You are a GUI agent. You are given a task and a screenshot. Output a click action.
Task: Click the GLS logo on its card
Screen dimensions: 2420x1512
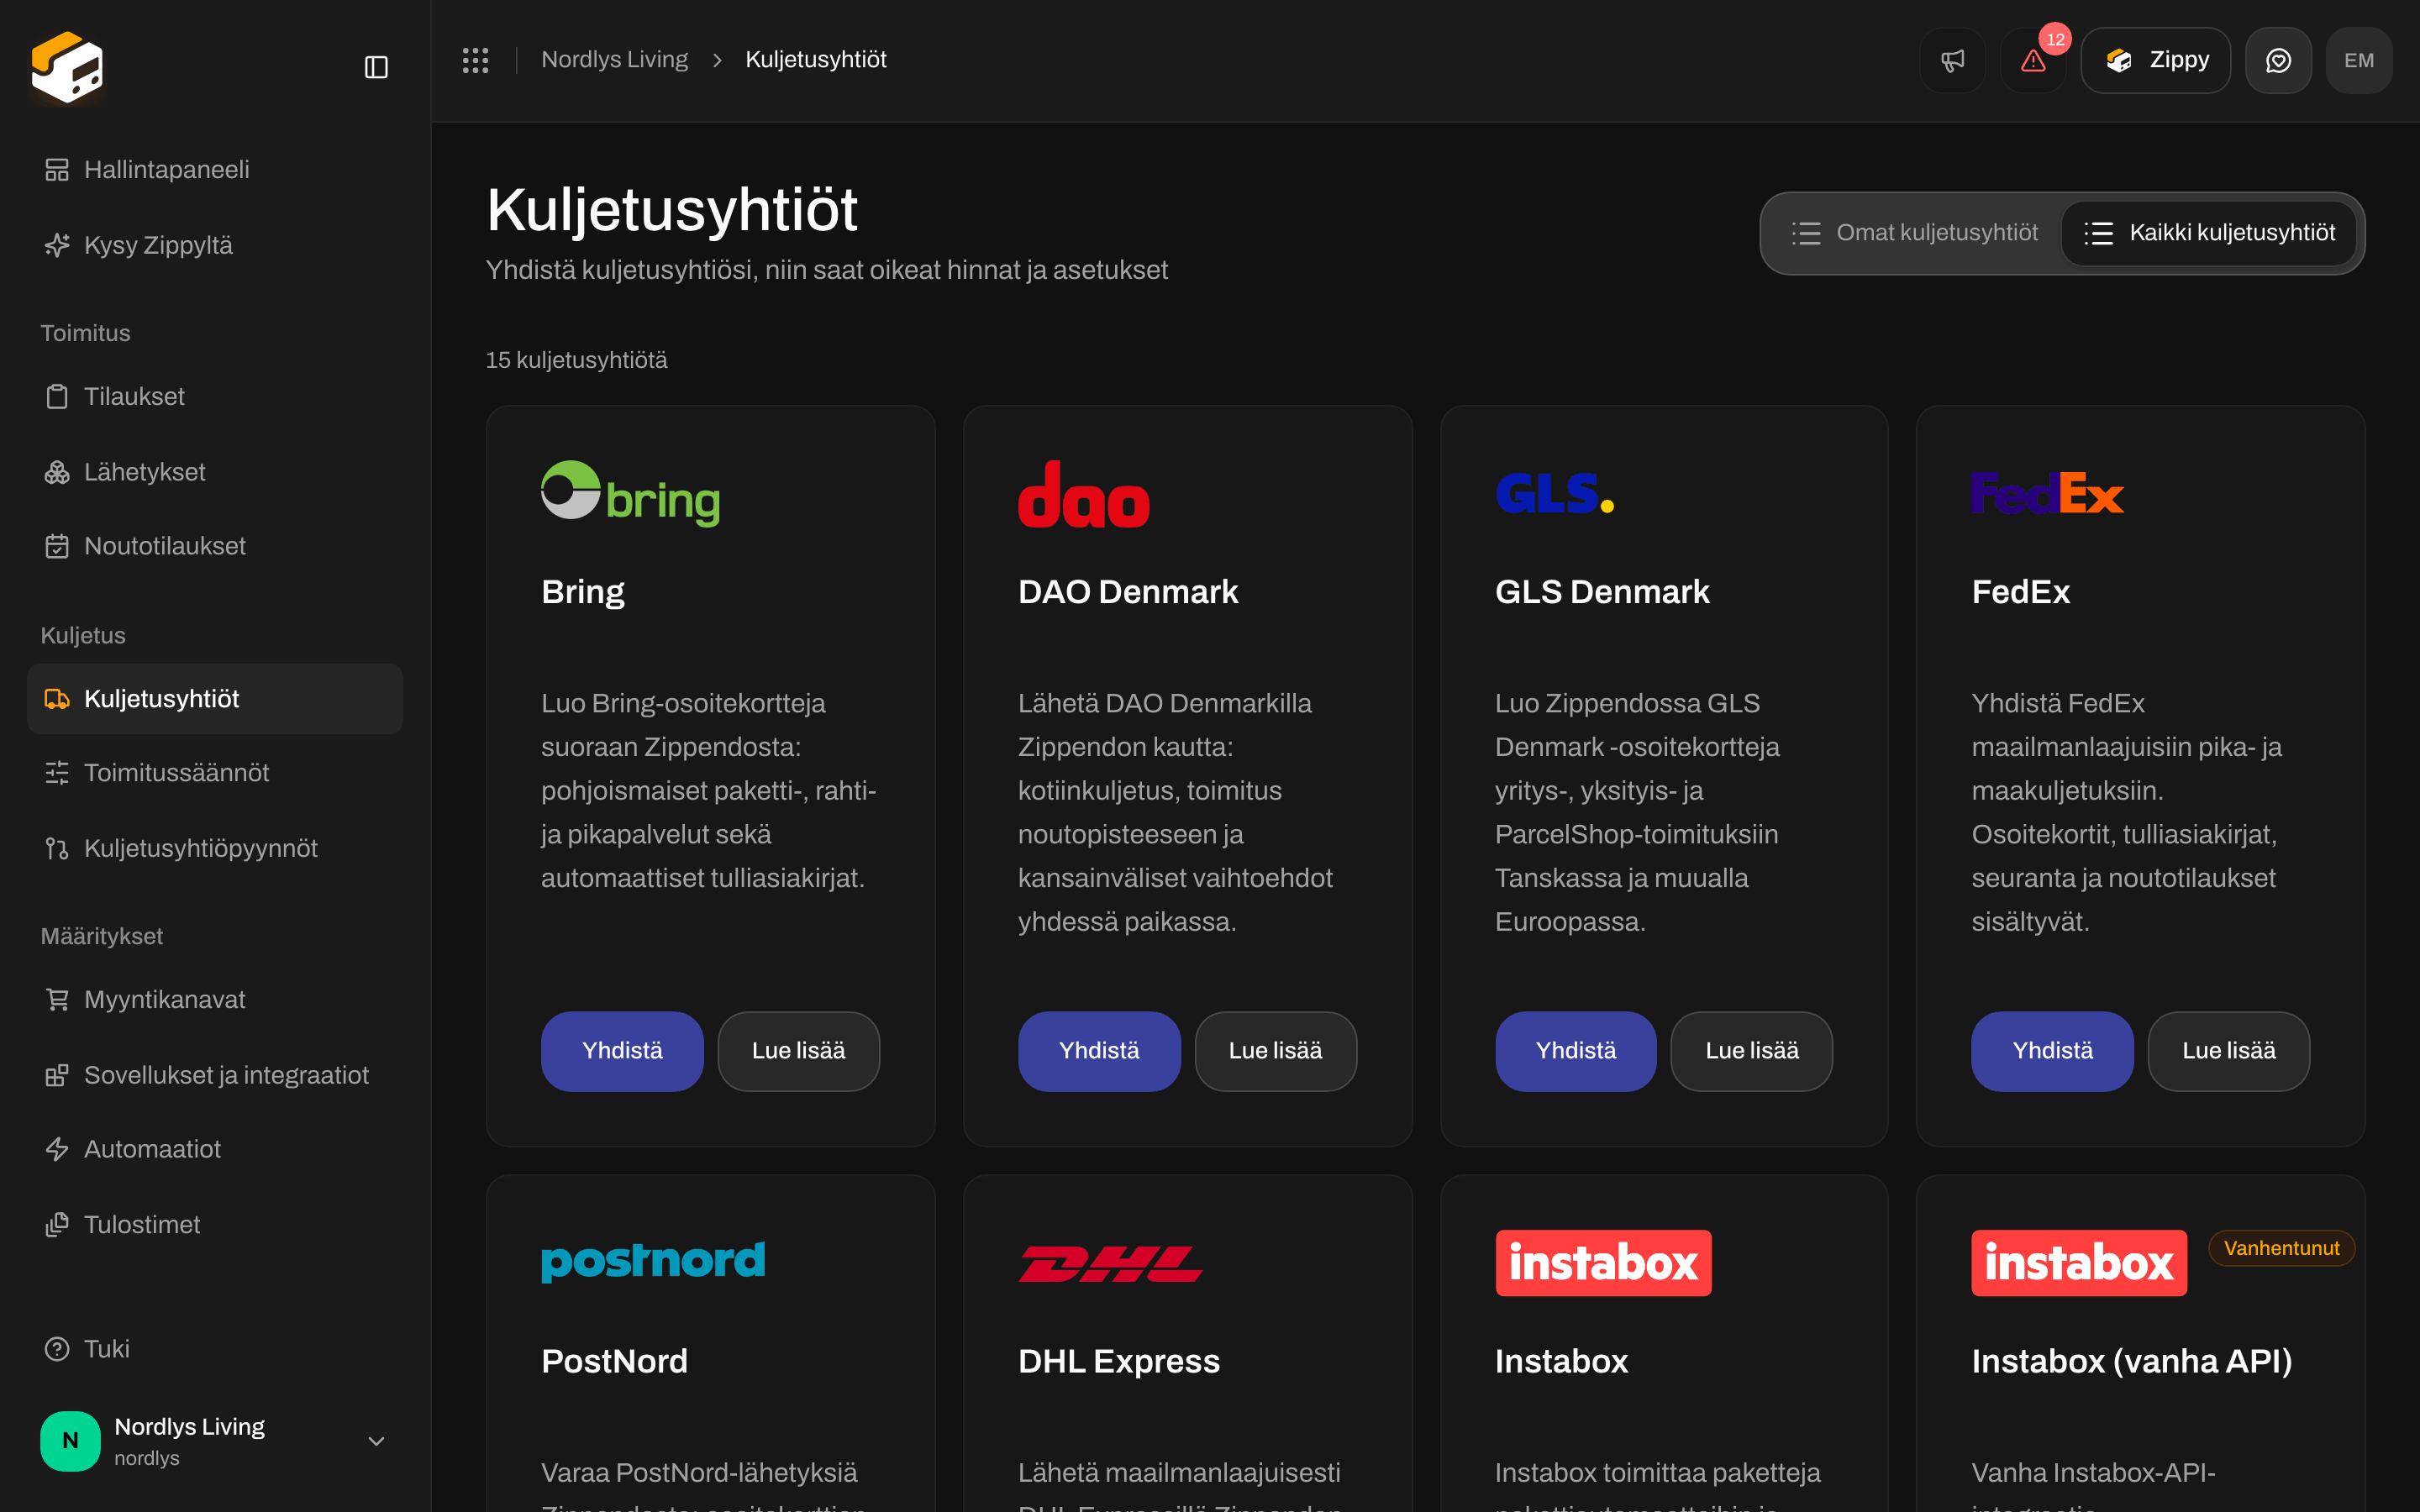tap(1554, 493)
